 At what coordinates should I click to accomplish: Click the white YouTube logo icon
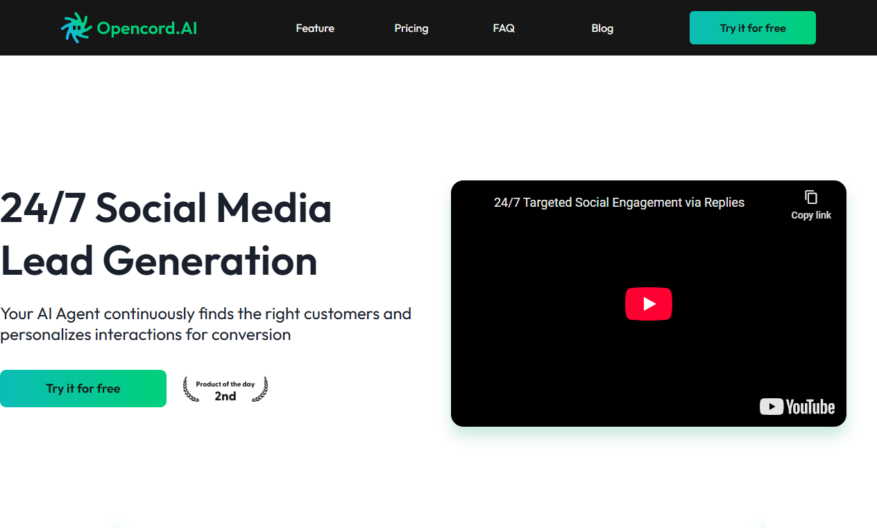pos(771,407)
